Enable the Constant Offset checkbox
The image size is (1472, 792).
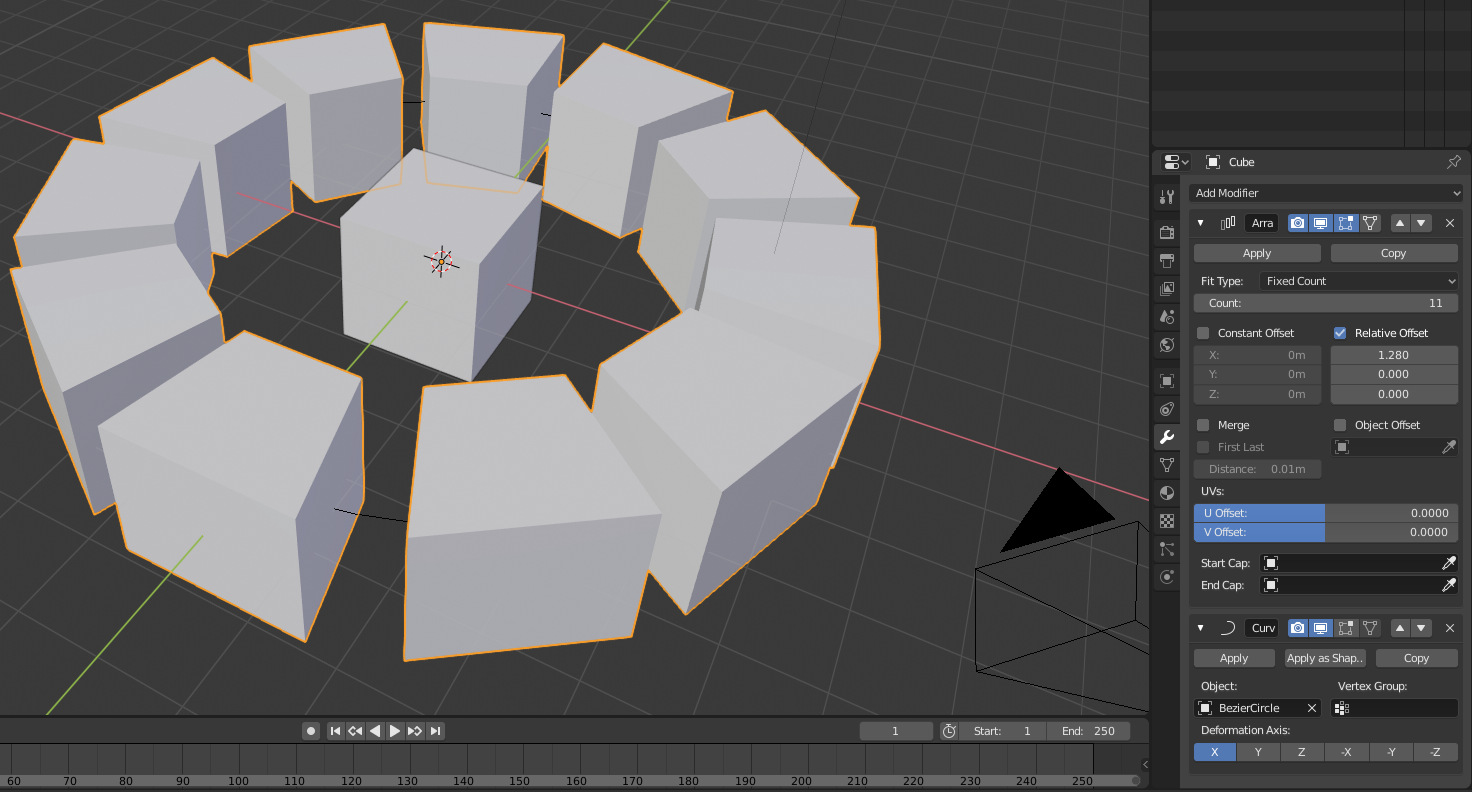click(1203, 333)
